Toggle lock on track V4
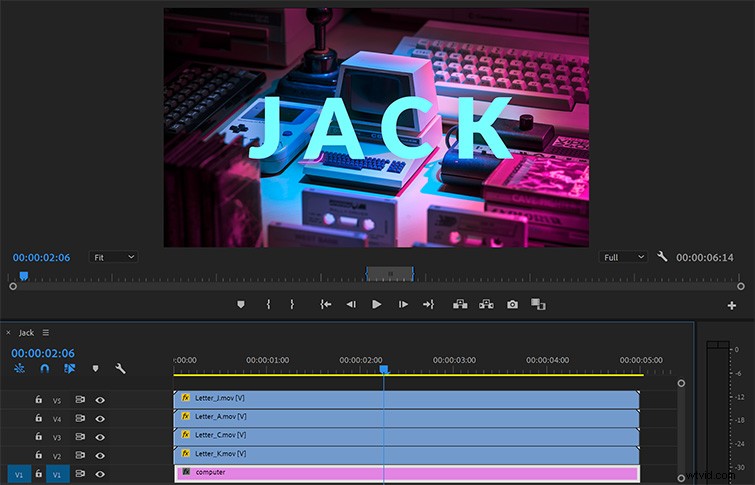This screenshot has height=485, width=755. [38, 418]
